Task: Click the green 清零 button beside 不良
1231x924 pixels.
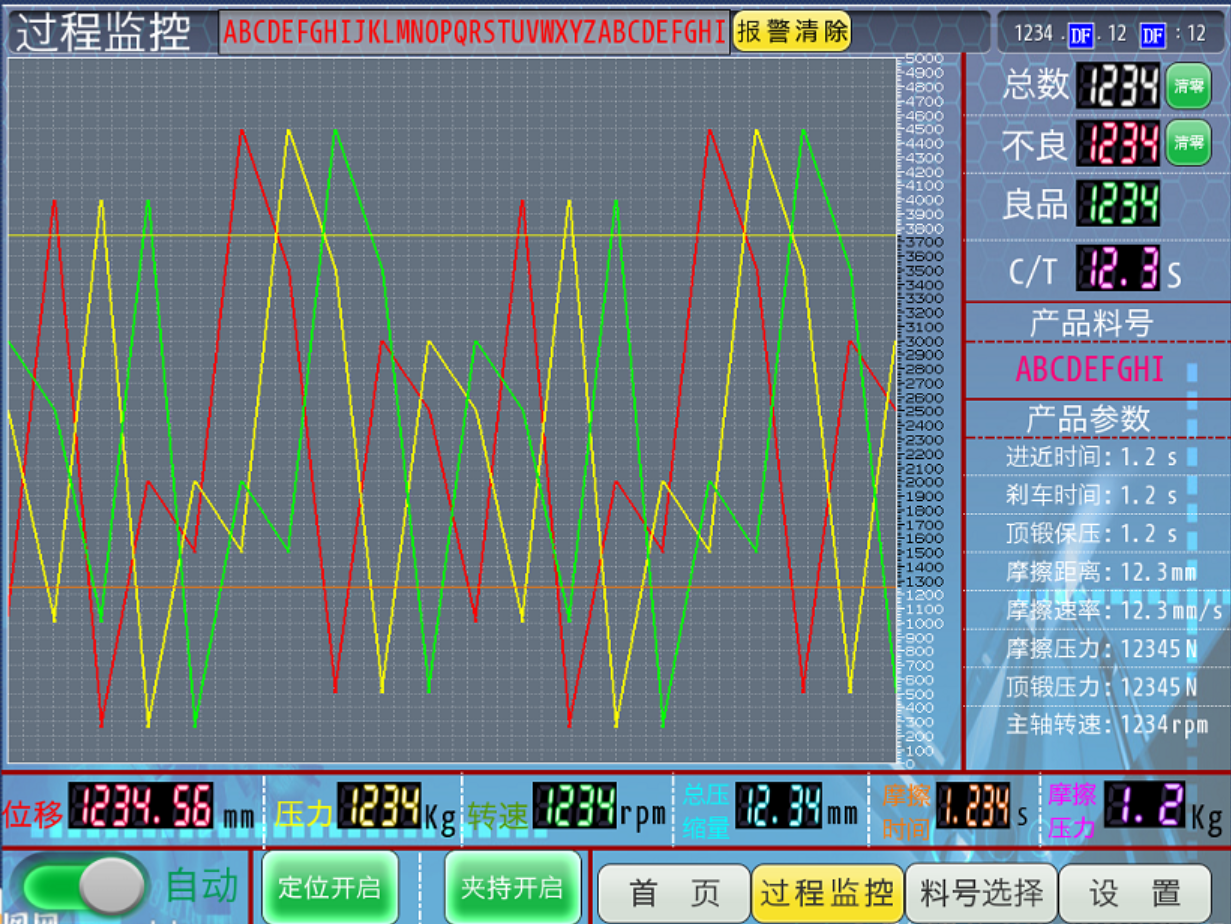Action: tap(1188, 144)
